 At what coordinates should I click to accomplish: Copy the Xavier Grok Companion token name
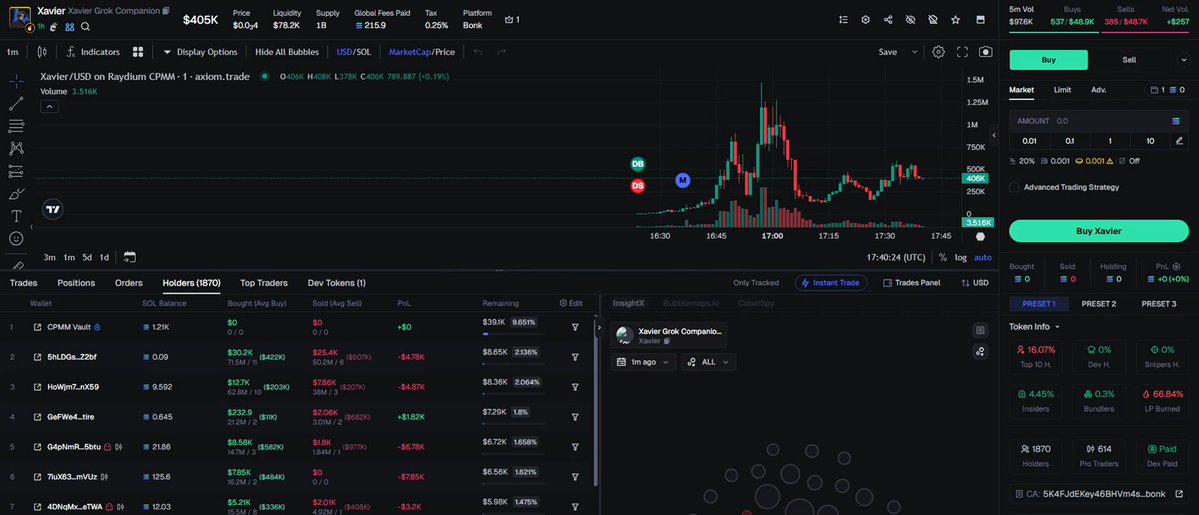pyautogui.click(x=166, y=11)
